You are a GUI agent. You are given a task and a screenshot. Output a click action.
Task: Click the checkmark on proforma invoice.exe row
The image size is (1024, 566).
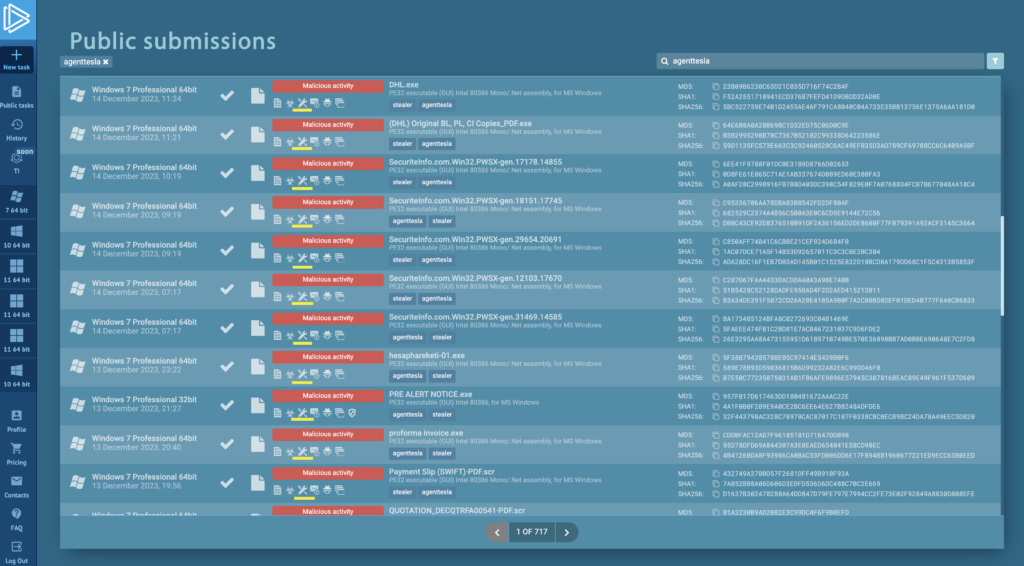[228, 443]
